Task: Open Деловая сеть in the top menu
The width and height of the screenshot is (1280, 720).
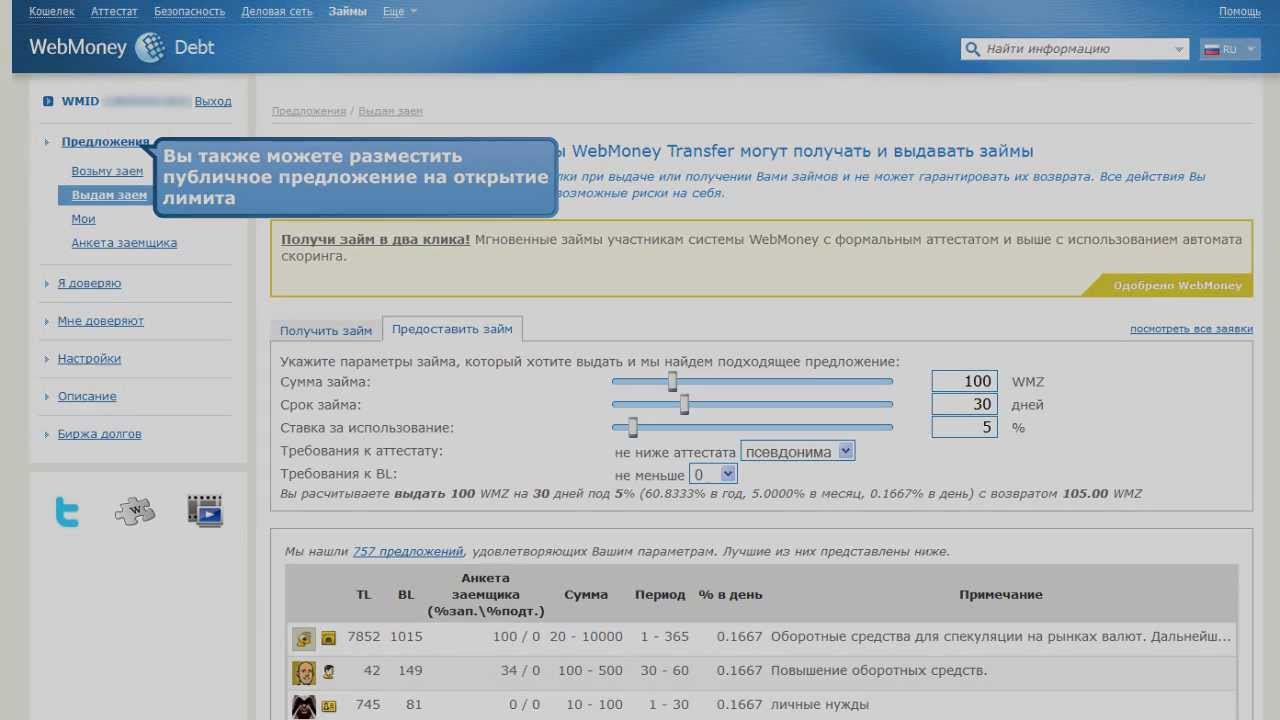Action: coord(277,12)
